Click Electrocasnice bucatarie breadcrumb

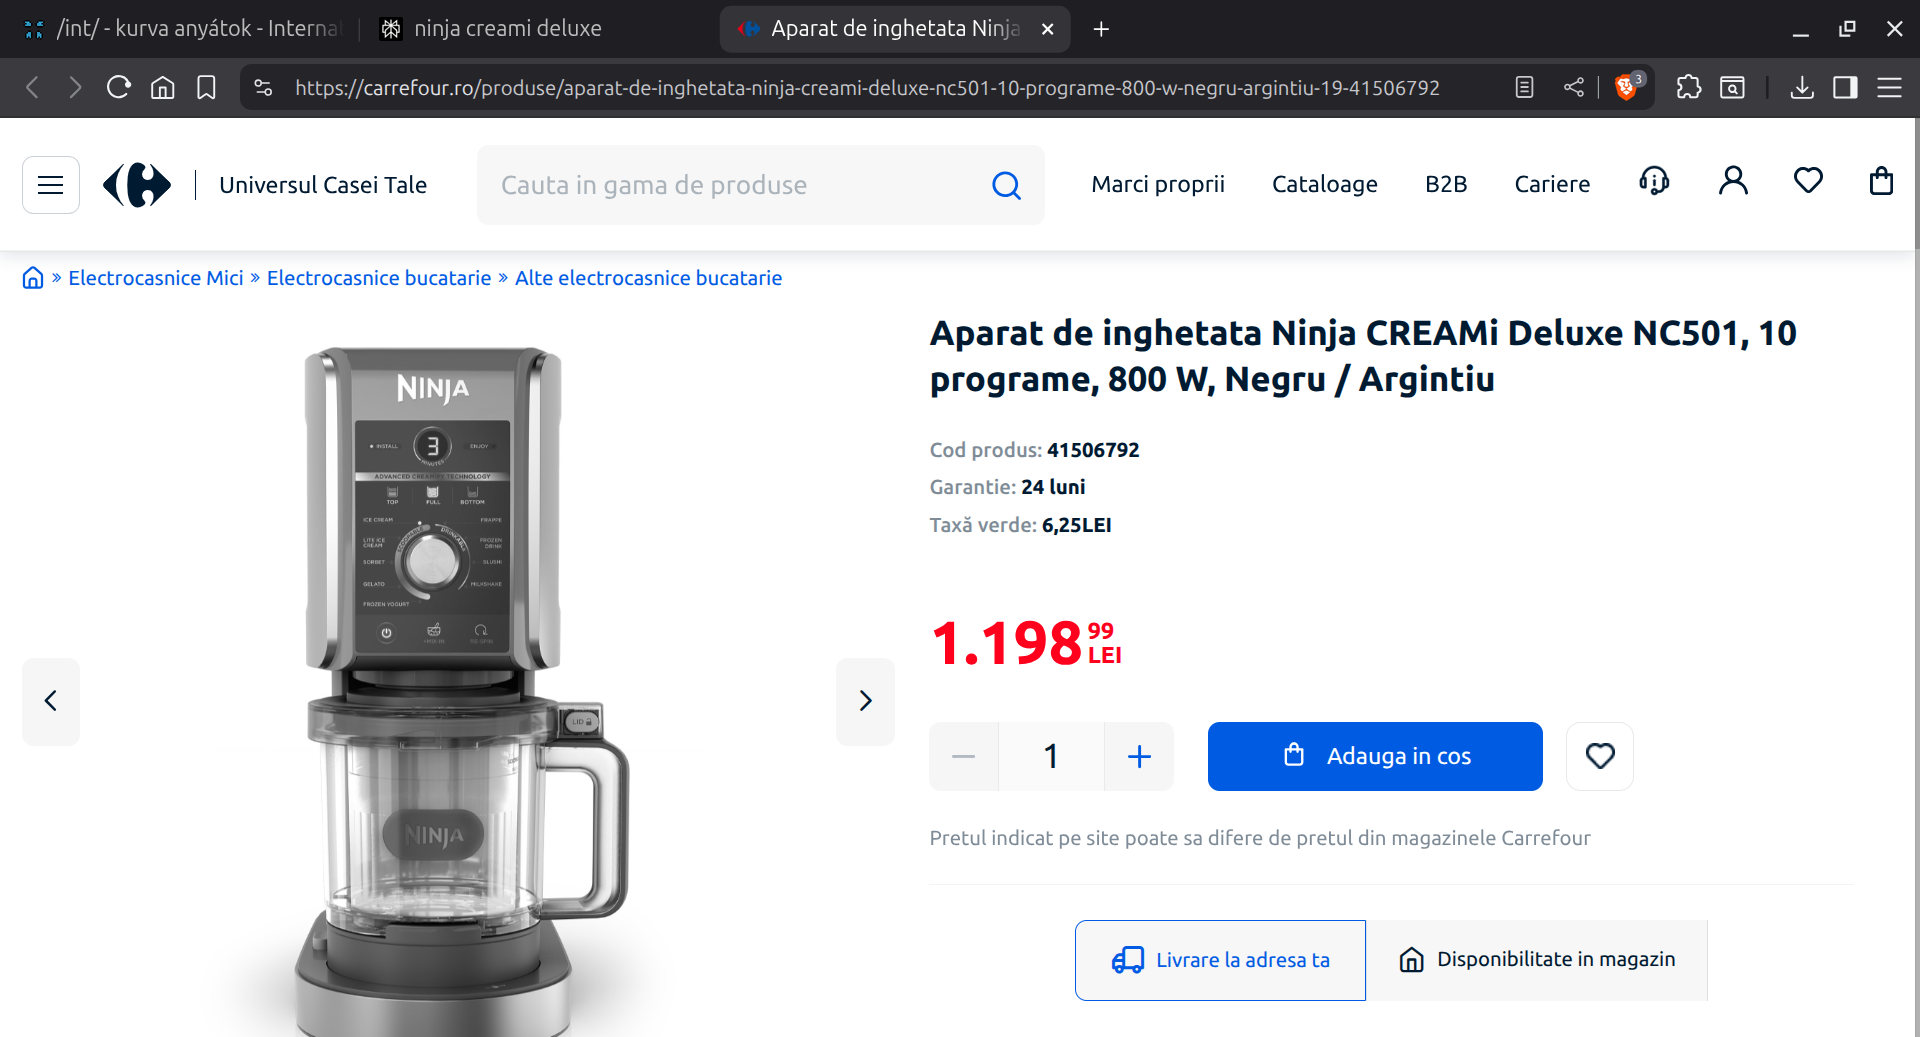(379, 278)
